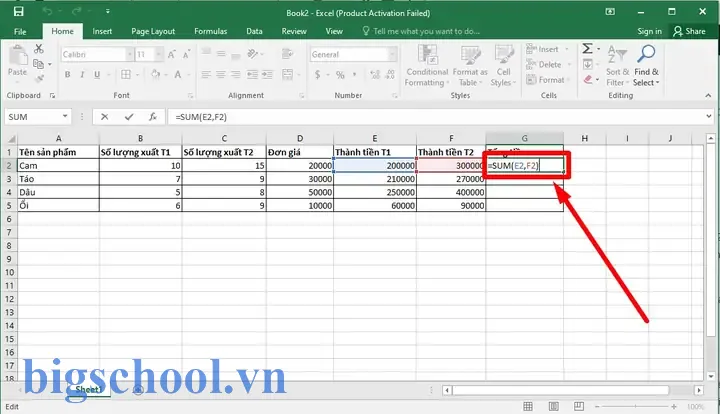Click the Wrap Text icon
Viewport: 720px width, 414px height.
[287, 54]
